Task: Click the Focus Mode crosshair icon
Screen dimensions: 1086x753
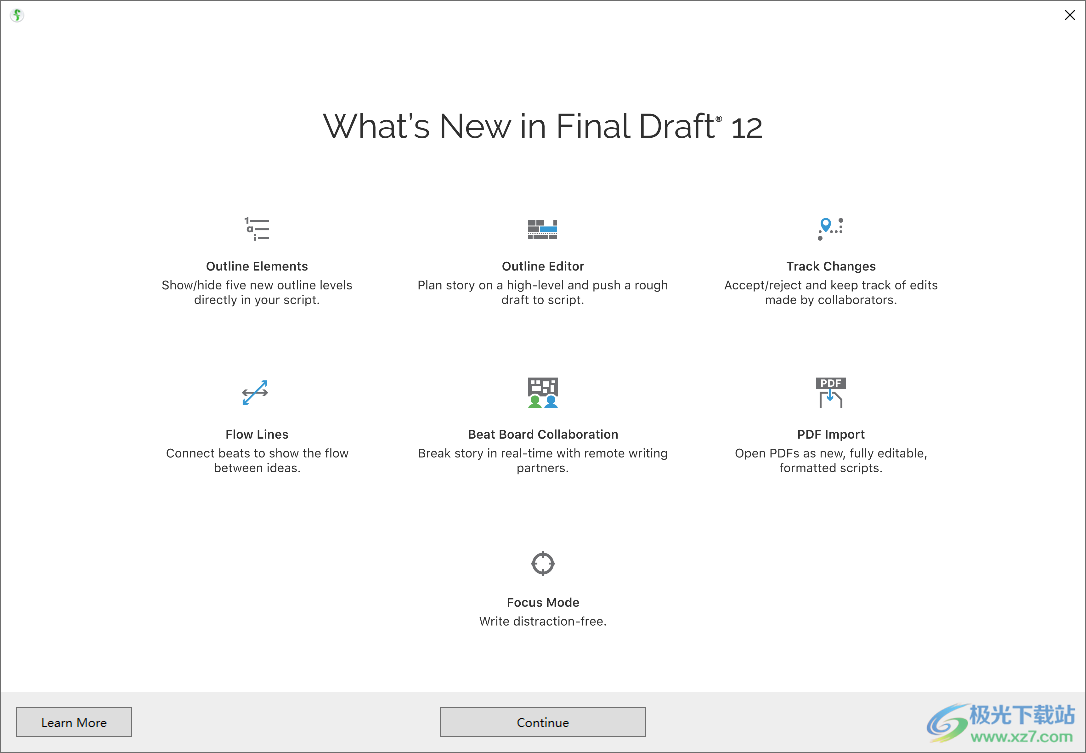Action: 543,563
